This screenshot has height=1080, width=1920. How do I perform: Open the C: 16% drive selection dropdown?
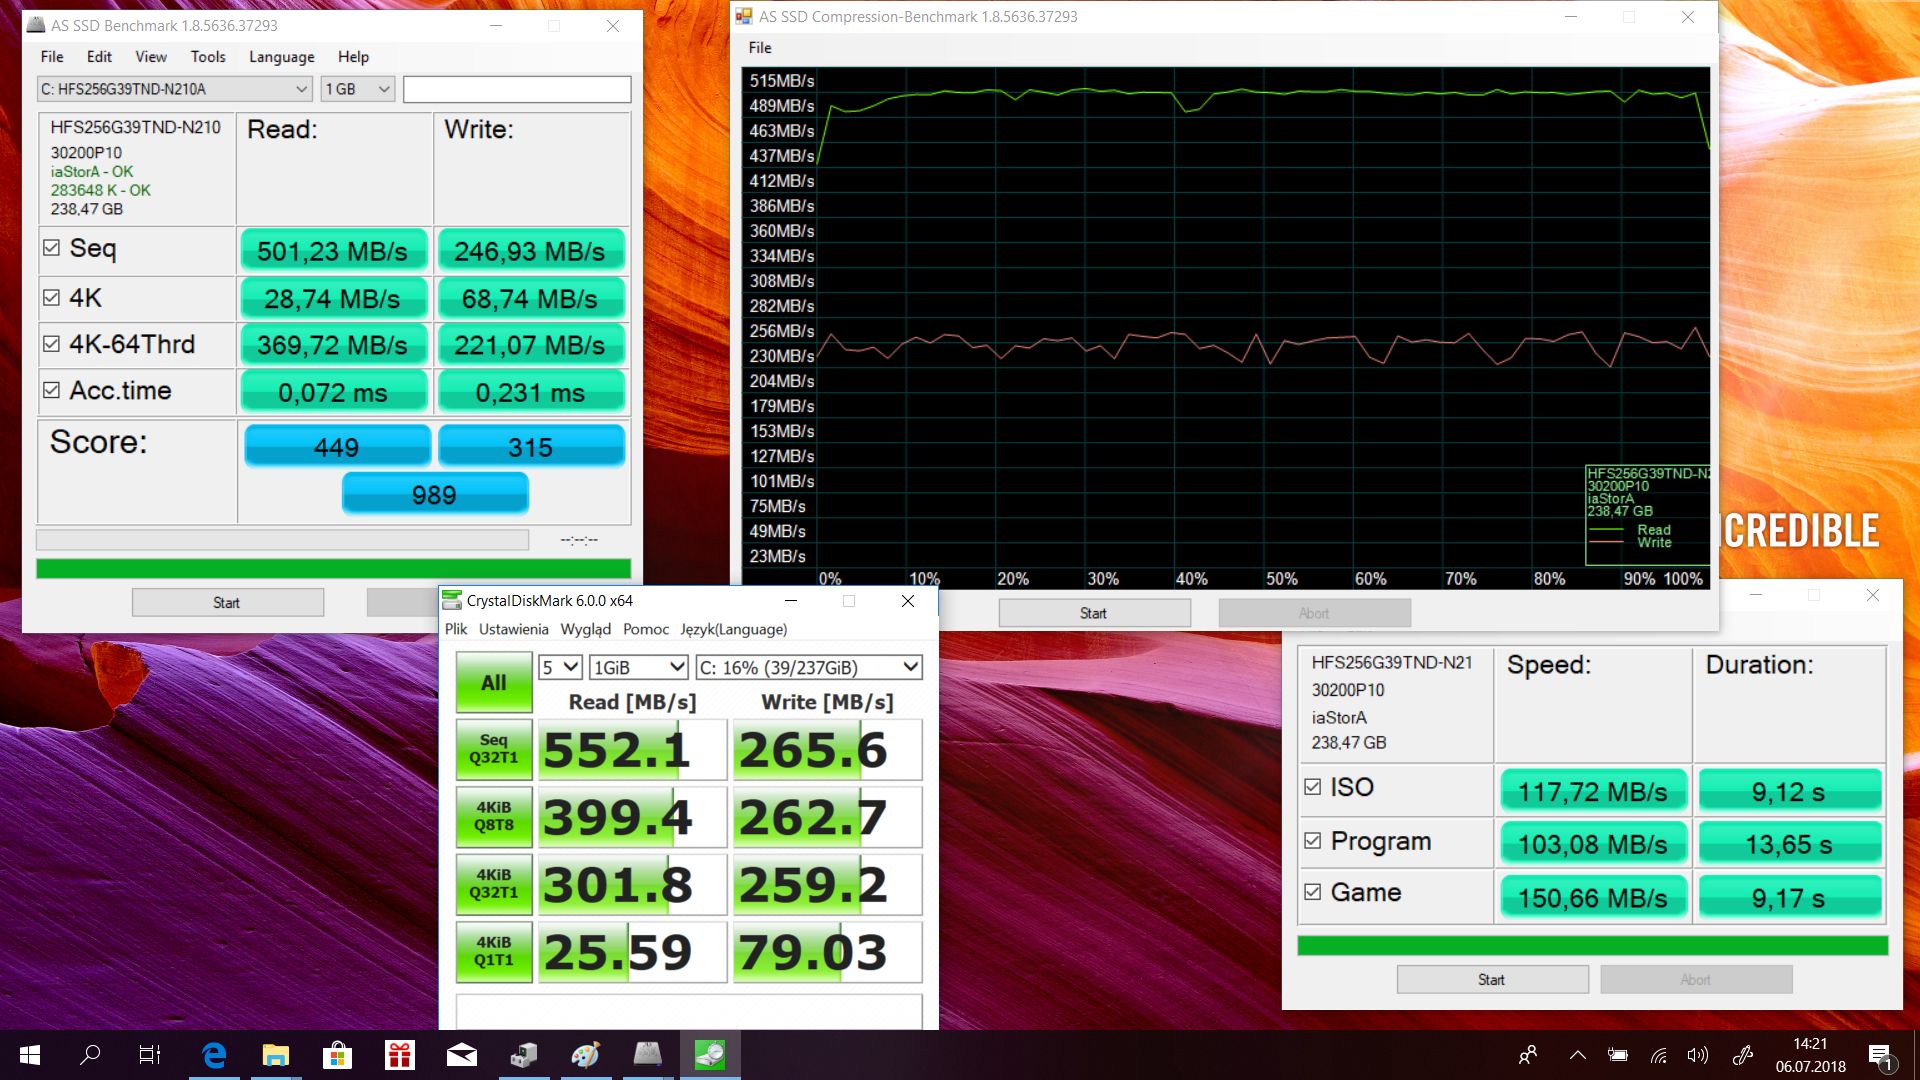pyautogui.click(x=808, y=667)
